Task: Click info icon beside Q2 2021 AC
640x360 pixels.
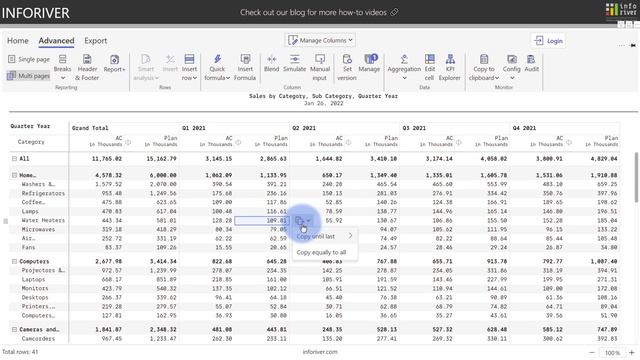Action: point(348,142)
